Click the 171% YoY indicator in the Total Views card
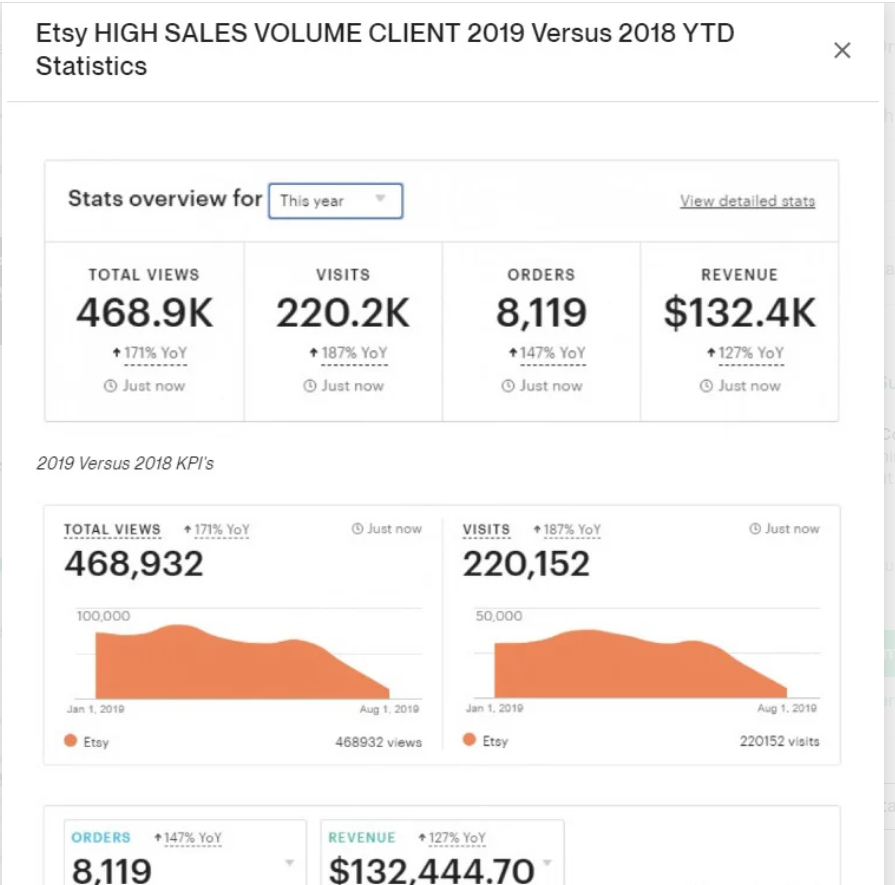Screen dimensions: 895x885 click(148, 353)
